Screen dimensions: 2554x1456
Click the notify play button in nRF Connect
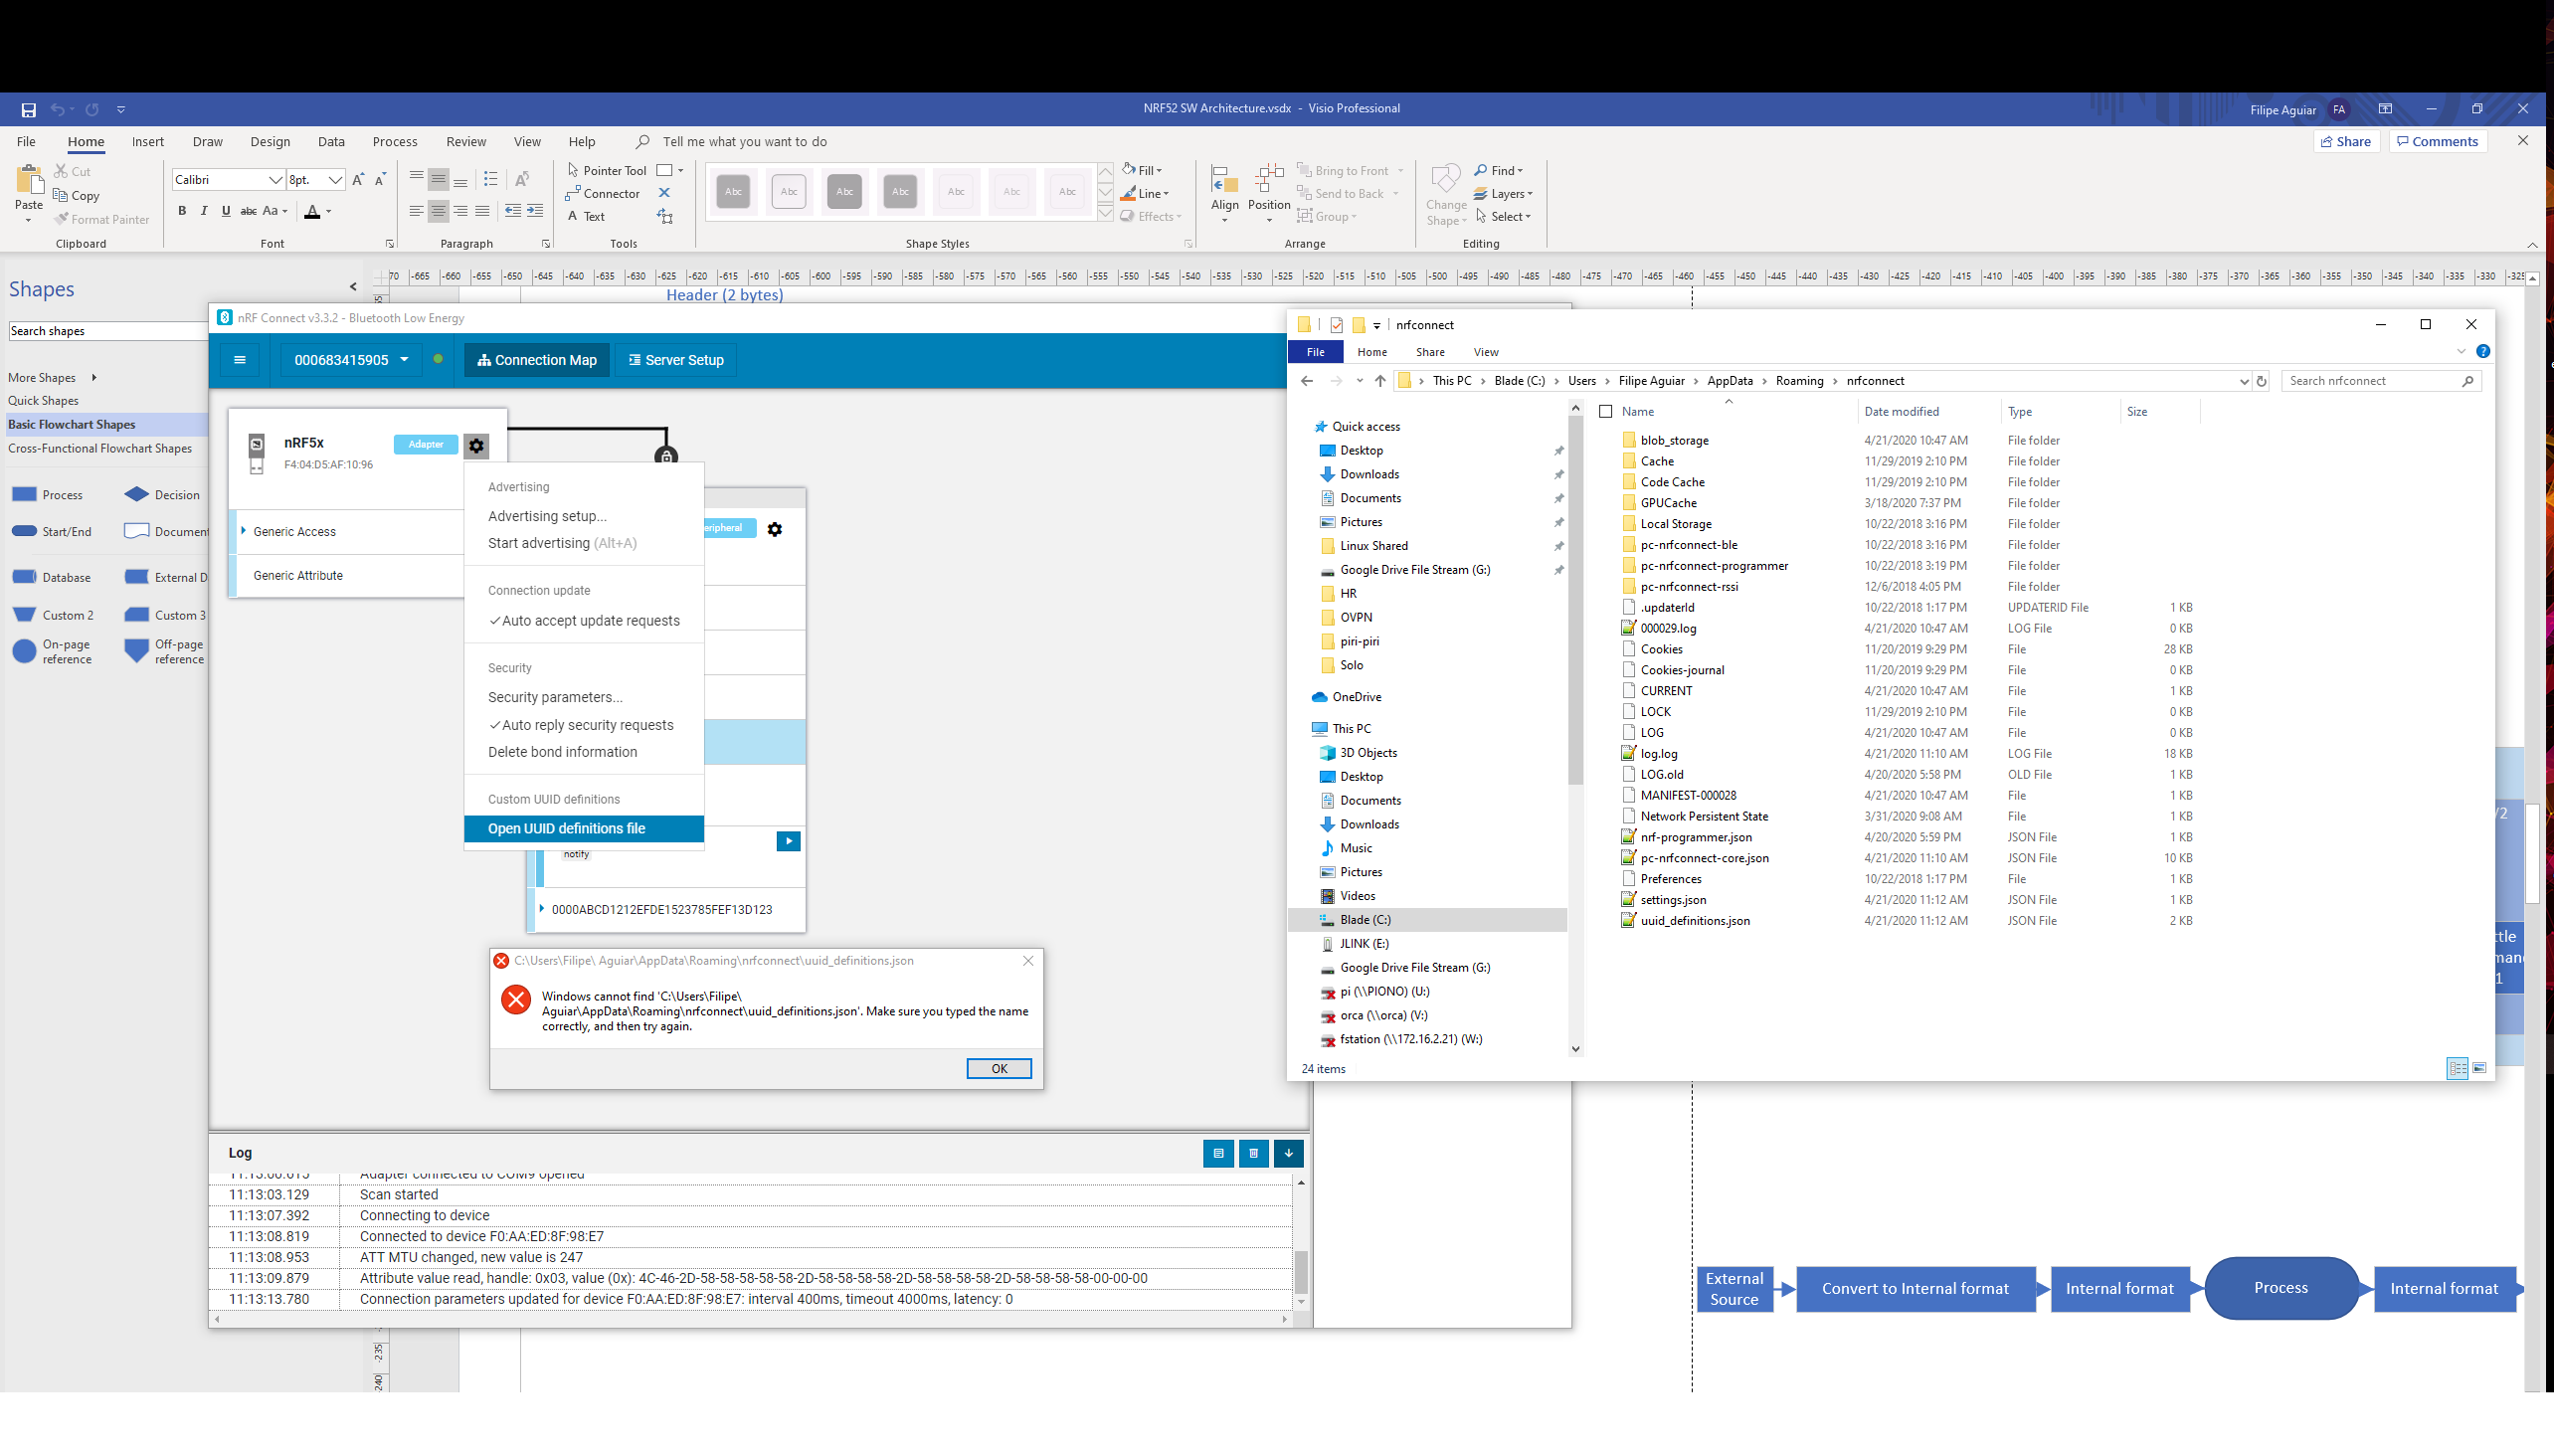pos(788,841)
